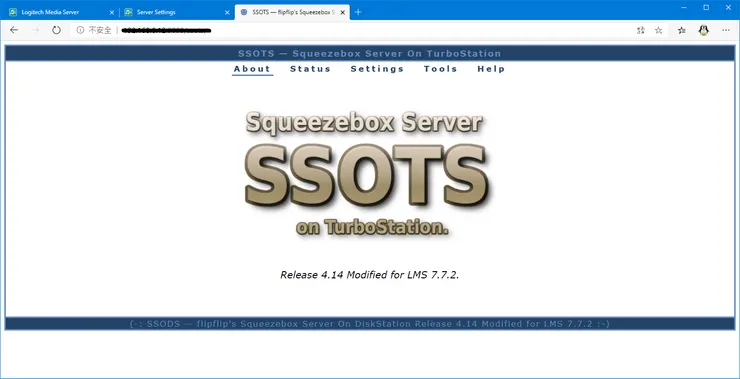Maximize the browser window
This screenshot has height=379, width=740.
706,8
